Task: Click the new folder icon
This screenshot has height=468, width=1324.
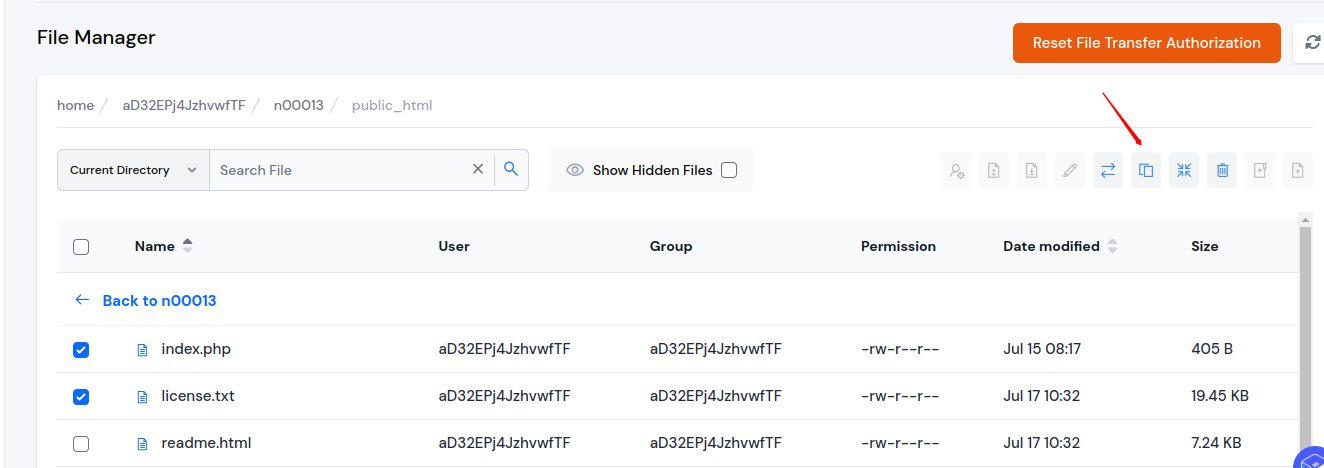Action: (1260, 170)
